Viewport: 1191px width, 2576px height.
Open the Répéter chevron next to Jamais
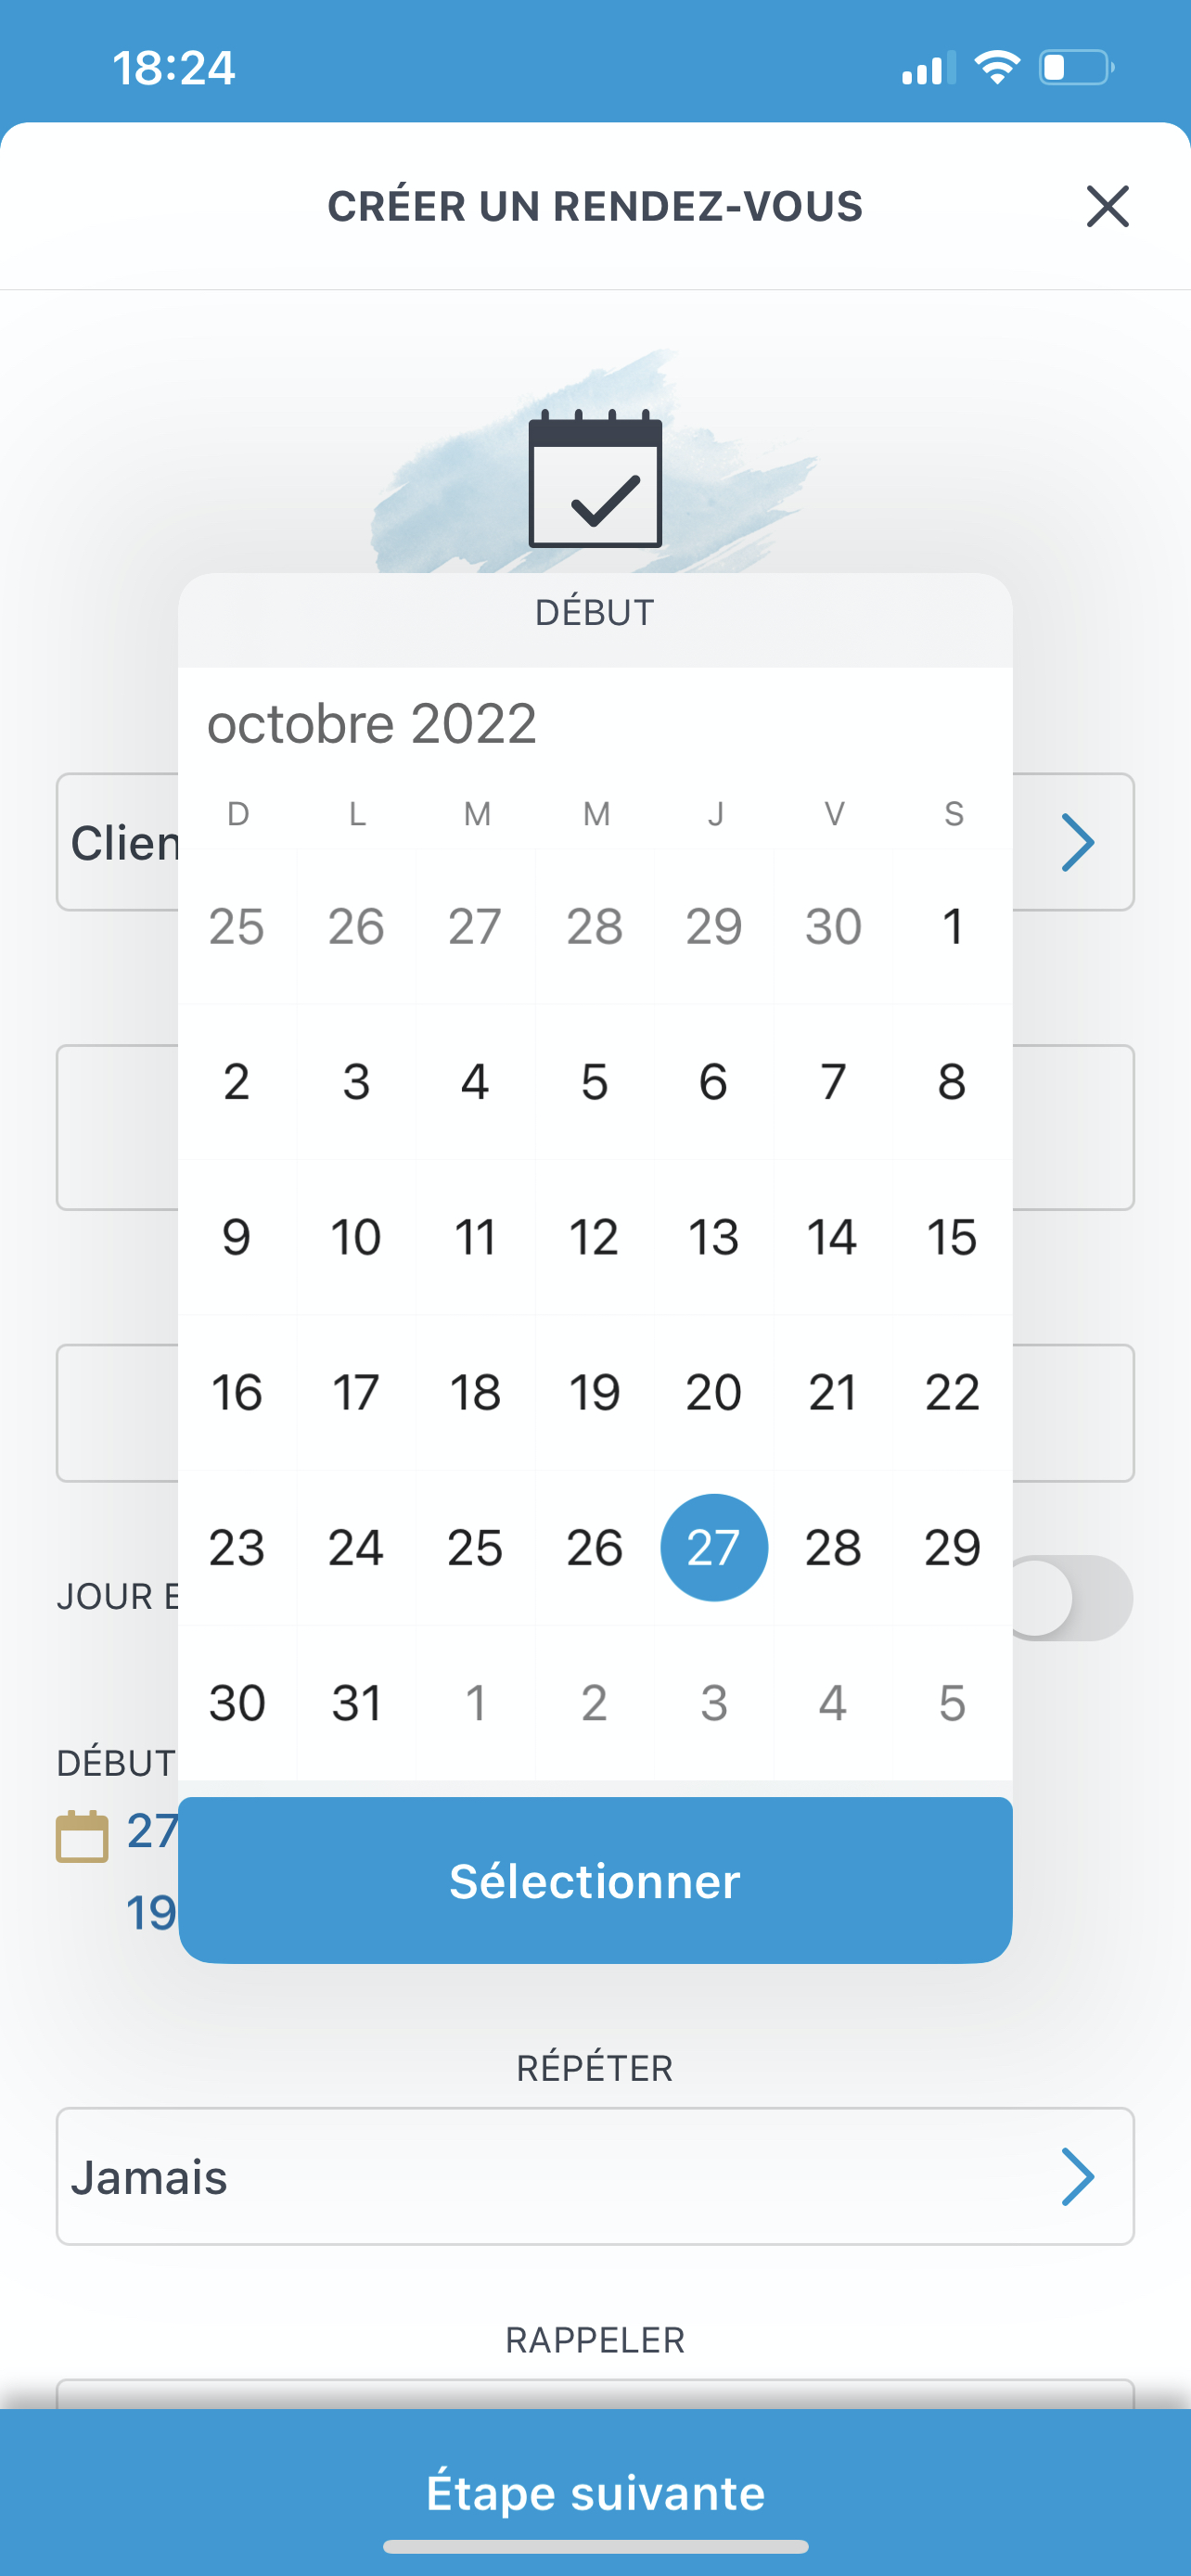pyautogui.click(x=1077, y=2176)
